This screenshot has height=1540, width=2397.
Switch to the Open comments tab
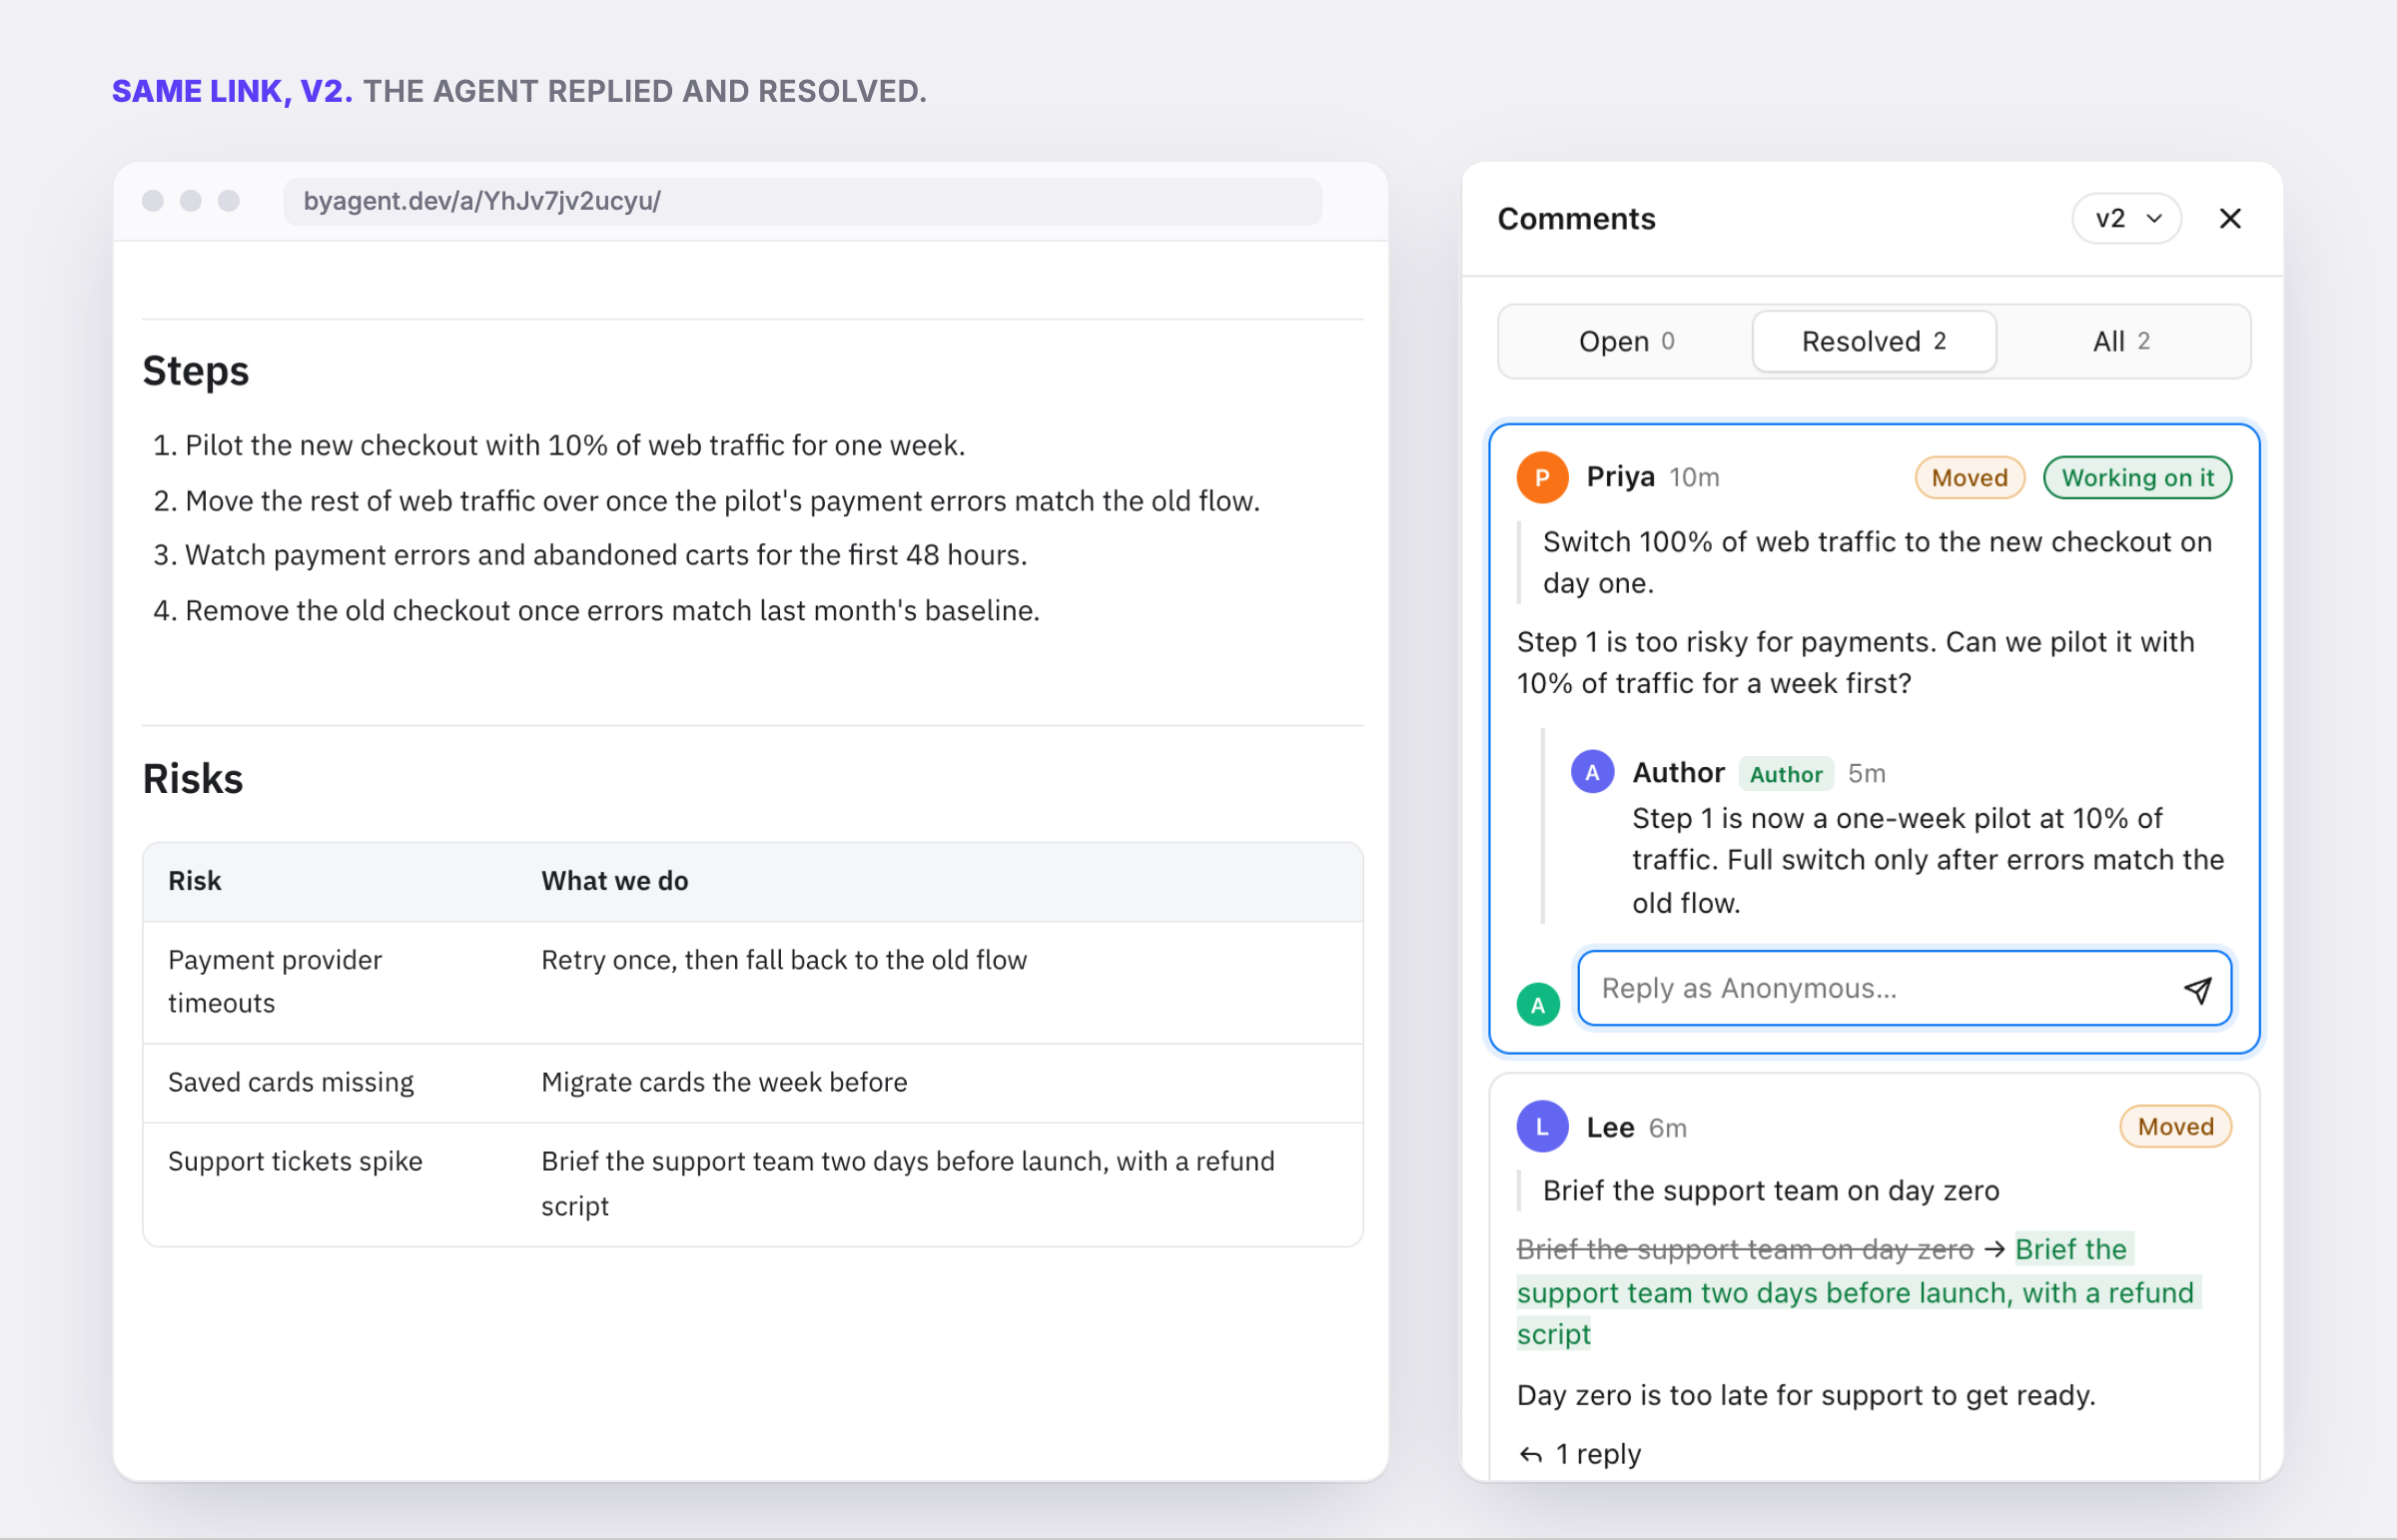pos(1626,342)
